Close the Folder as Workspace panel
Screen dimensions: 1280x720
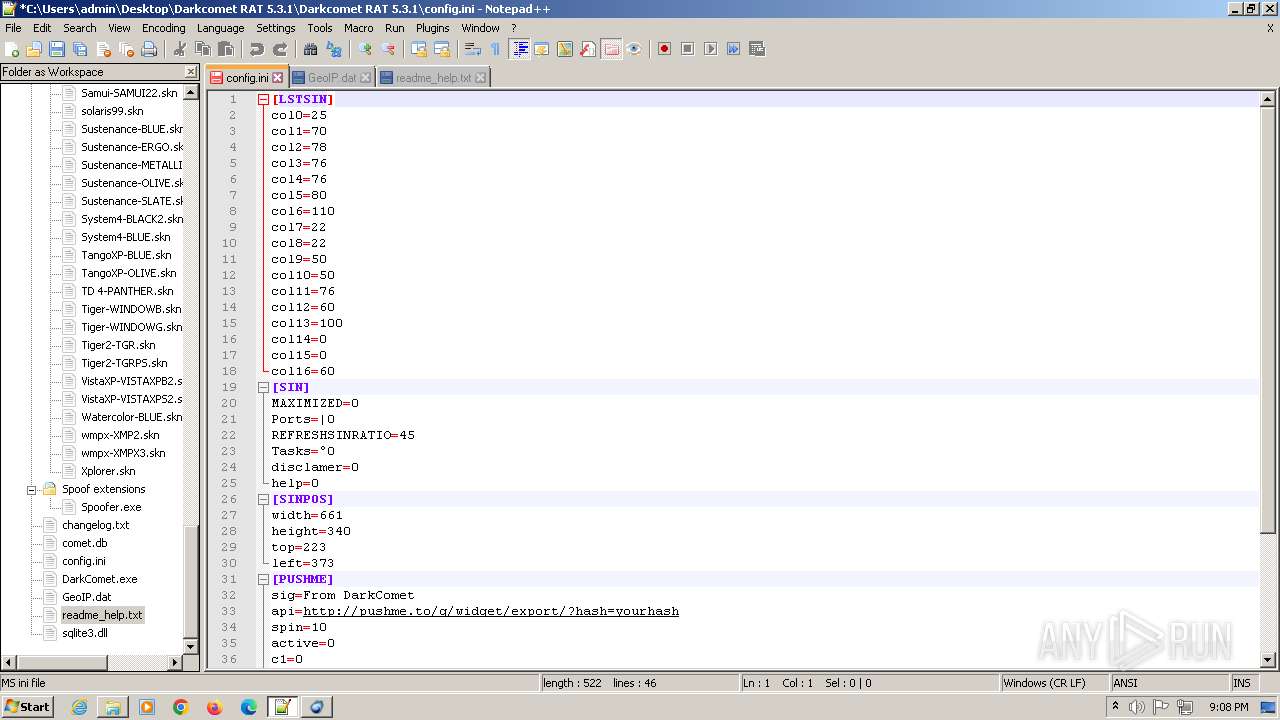click(191, 72)
